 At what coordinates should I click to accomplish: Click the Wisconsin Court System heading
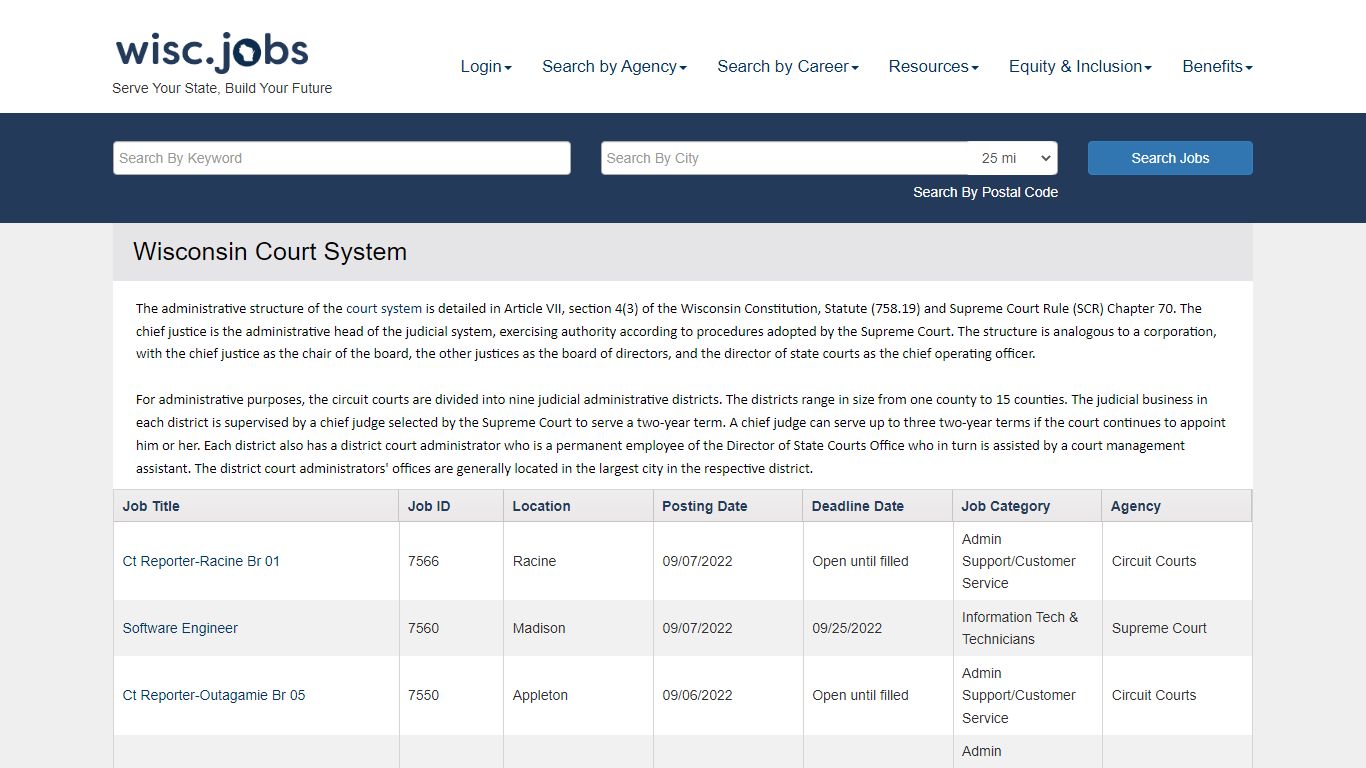click(x=270, y=251)
